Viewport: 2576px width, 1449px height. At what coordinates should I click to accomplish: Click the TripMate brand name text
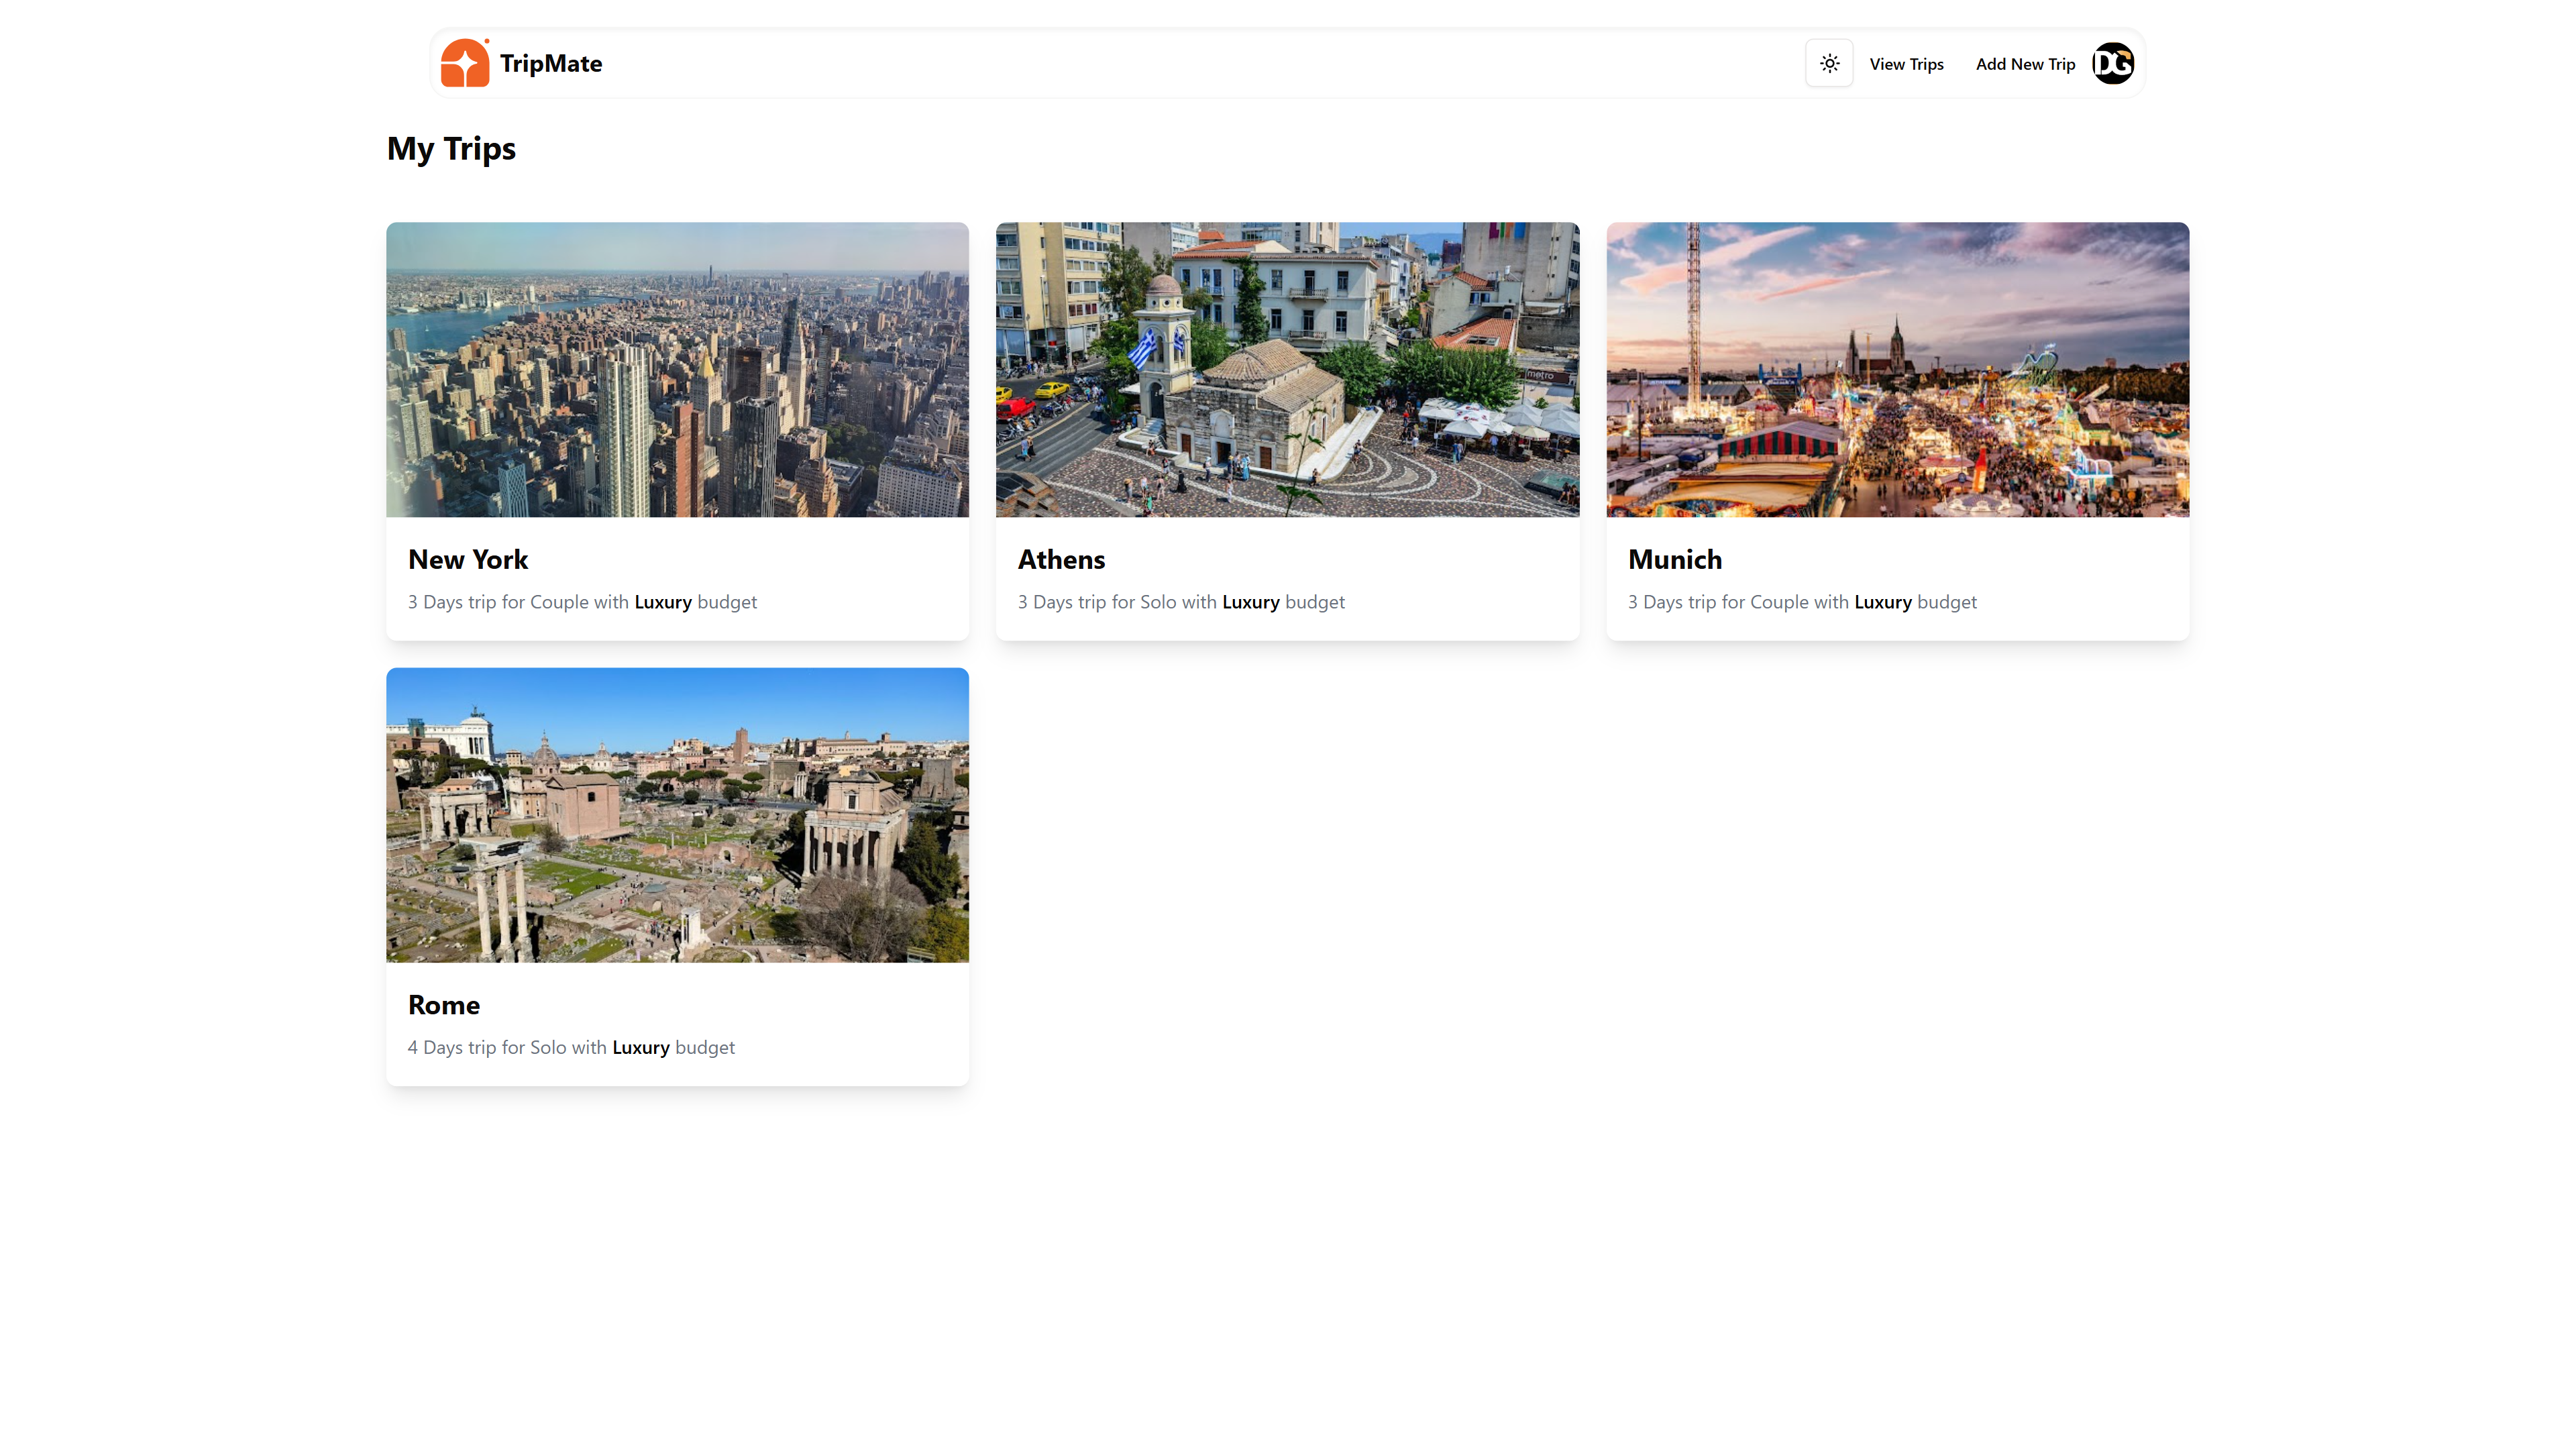coord(551,64)
